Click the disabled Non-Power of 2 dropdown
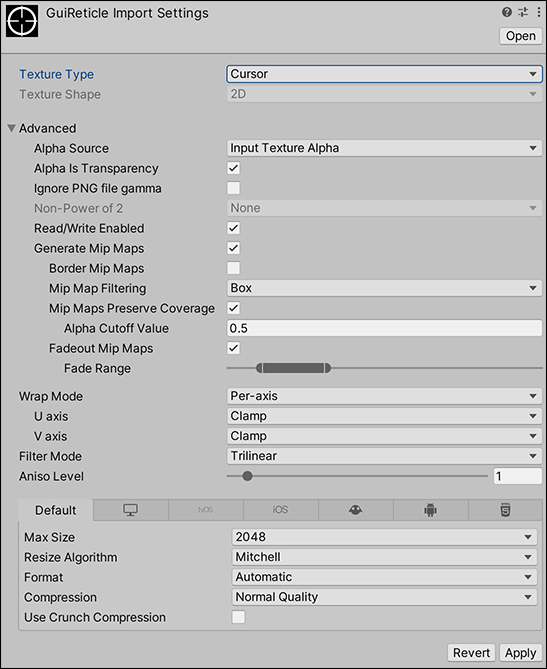 click(x=384, y=208)
